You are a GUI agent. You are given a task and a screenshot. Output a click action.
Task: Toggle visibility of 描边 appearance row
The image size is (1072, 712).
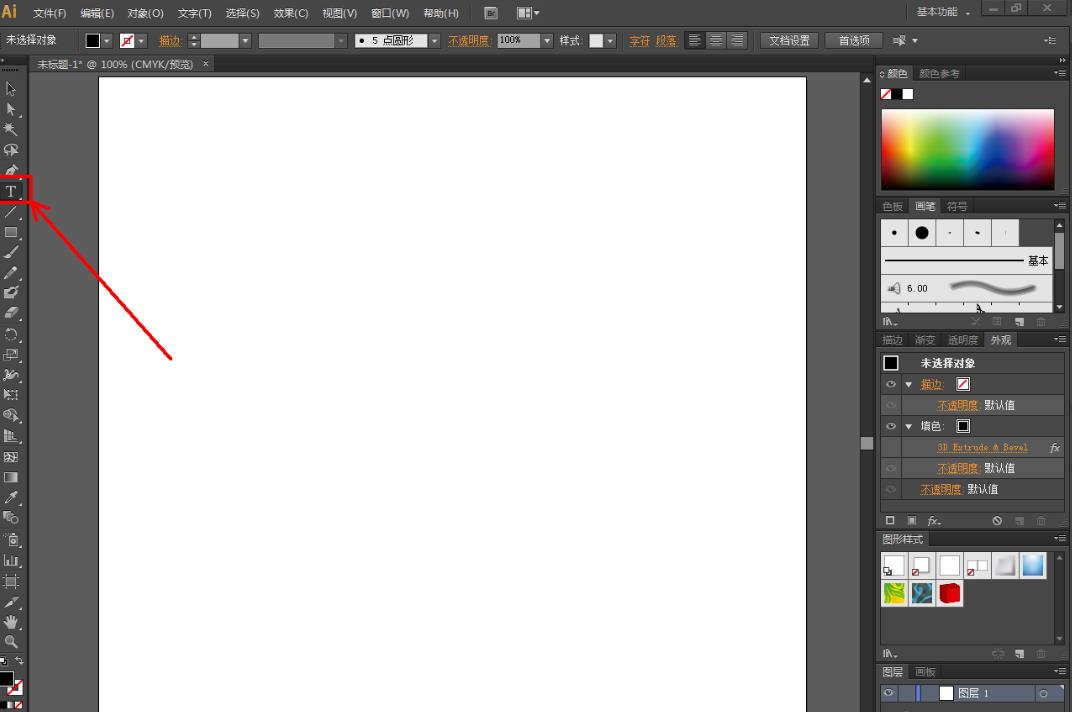[890, 384]
